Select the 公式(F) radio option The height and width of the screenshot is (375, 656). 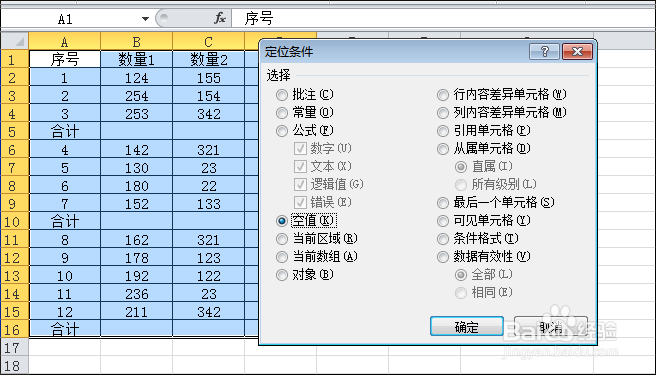click(305, 131)
